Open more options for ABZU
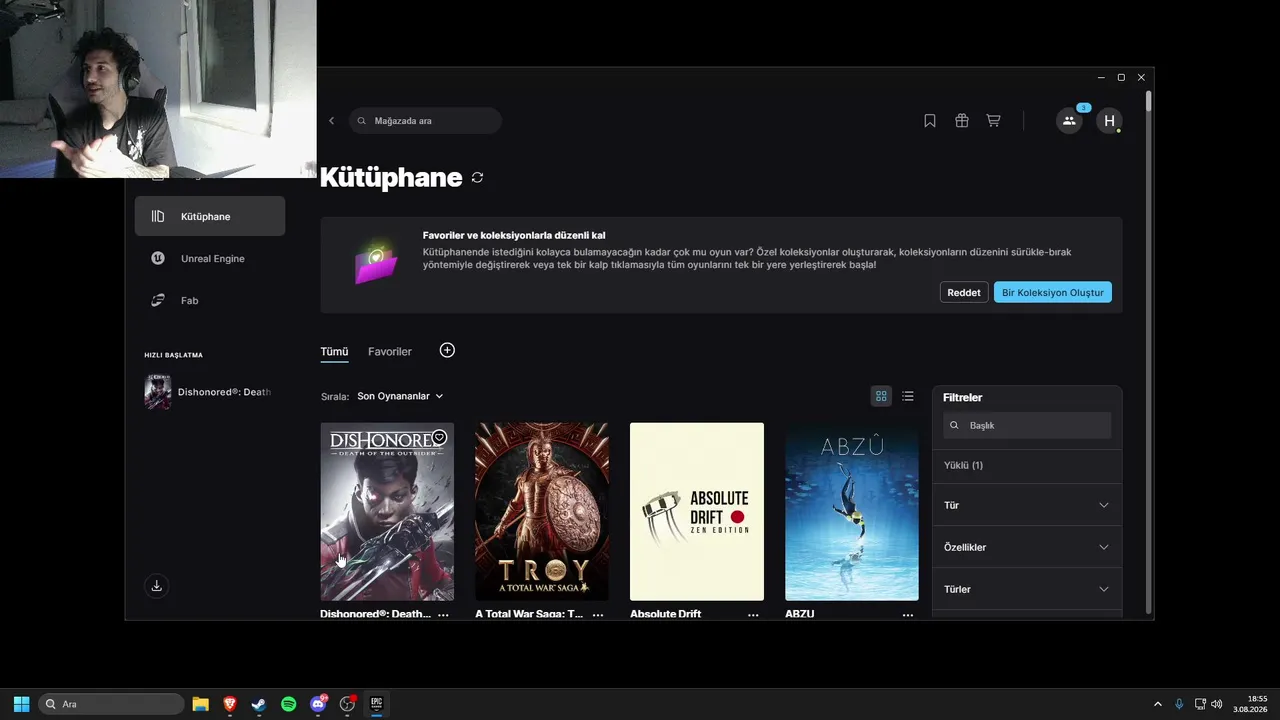The height and width of the screenshot is (720, 1280). click(908, 614)
